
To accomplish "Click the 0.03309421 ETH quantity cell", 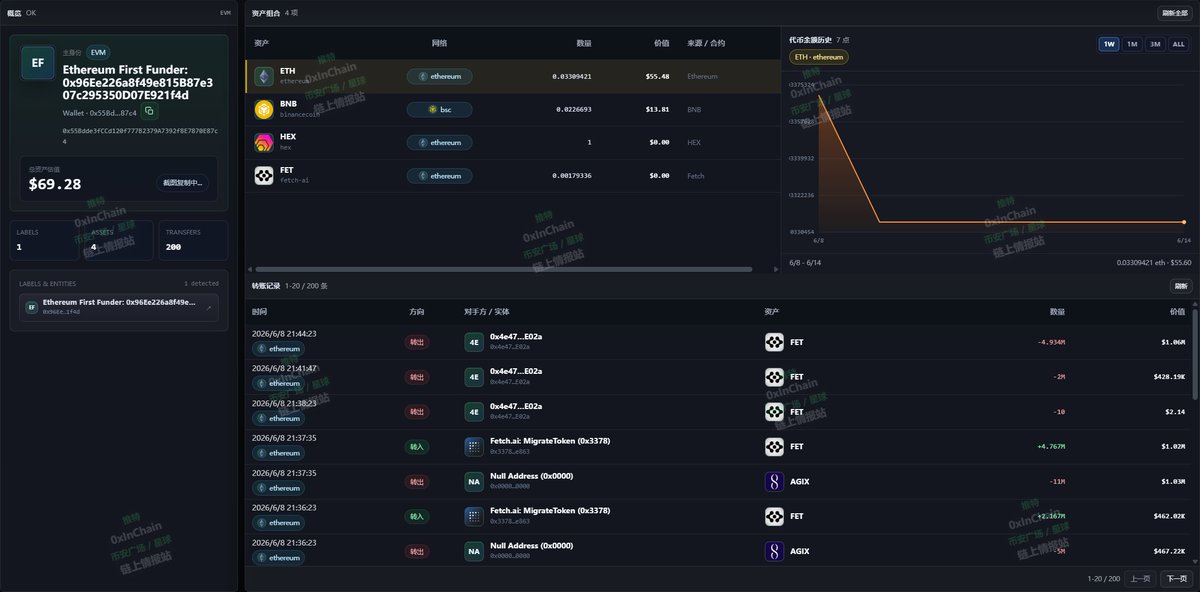I will 572,76.
